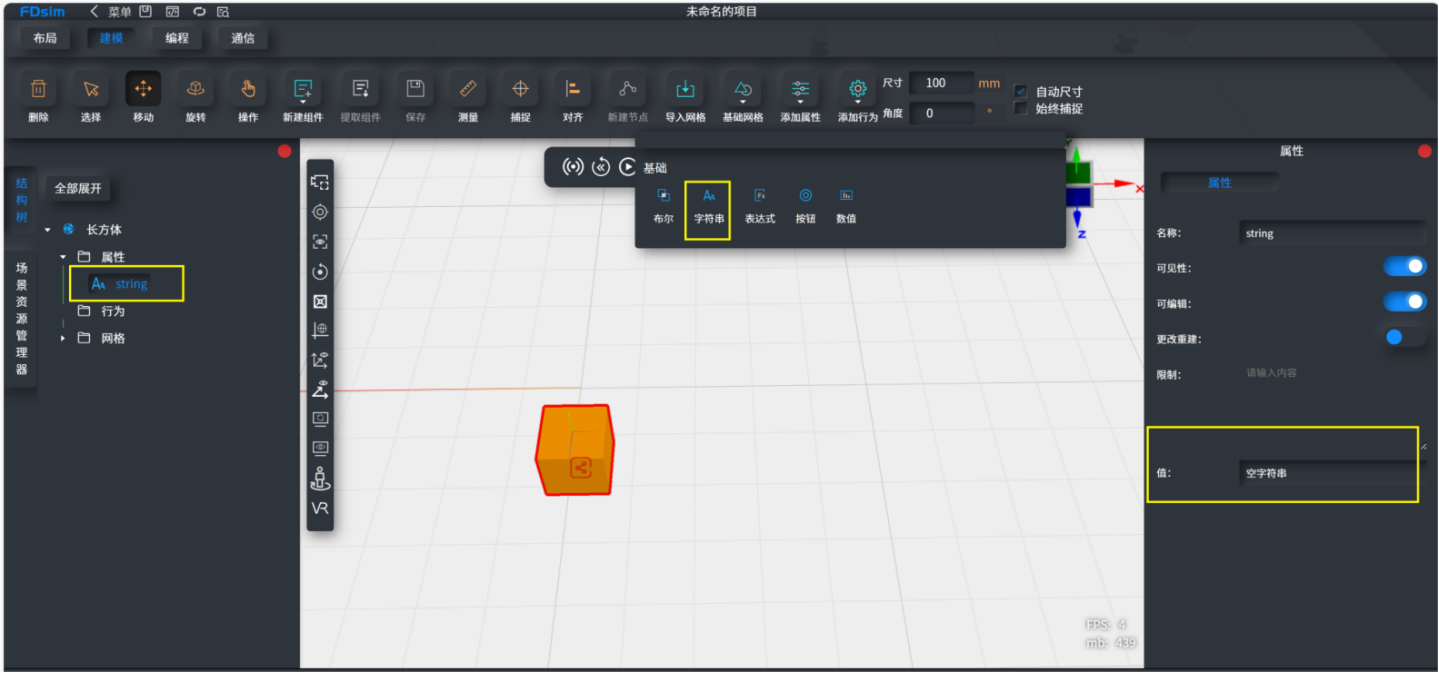Click the 值 value input field
1439x673 pixels.
click(x=1332, y=473)
